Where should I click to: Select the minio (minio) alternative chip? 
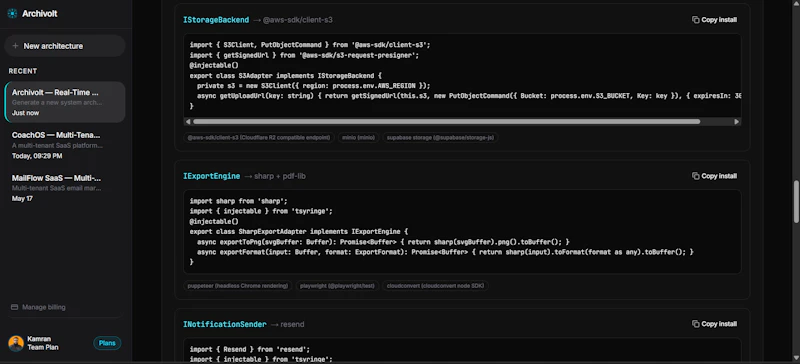tap(358, 137)
